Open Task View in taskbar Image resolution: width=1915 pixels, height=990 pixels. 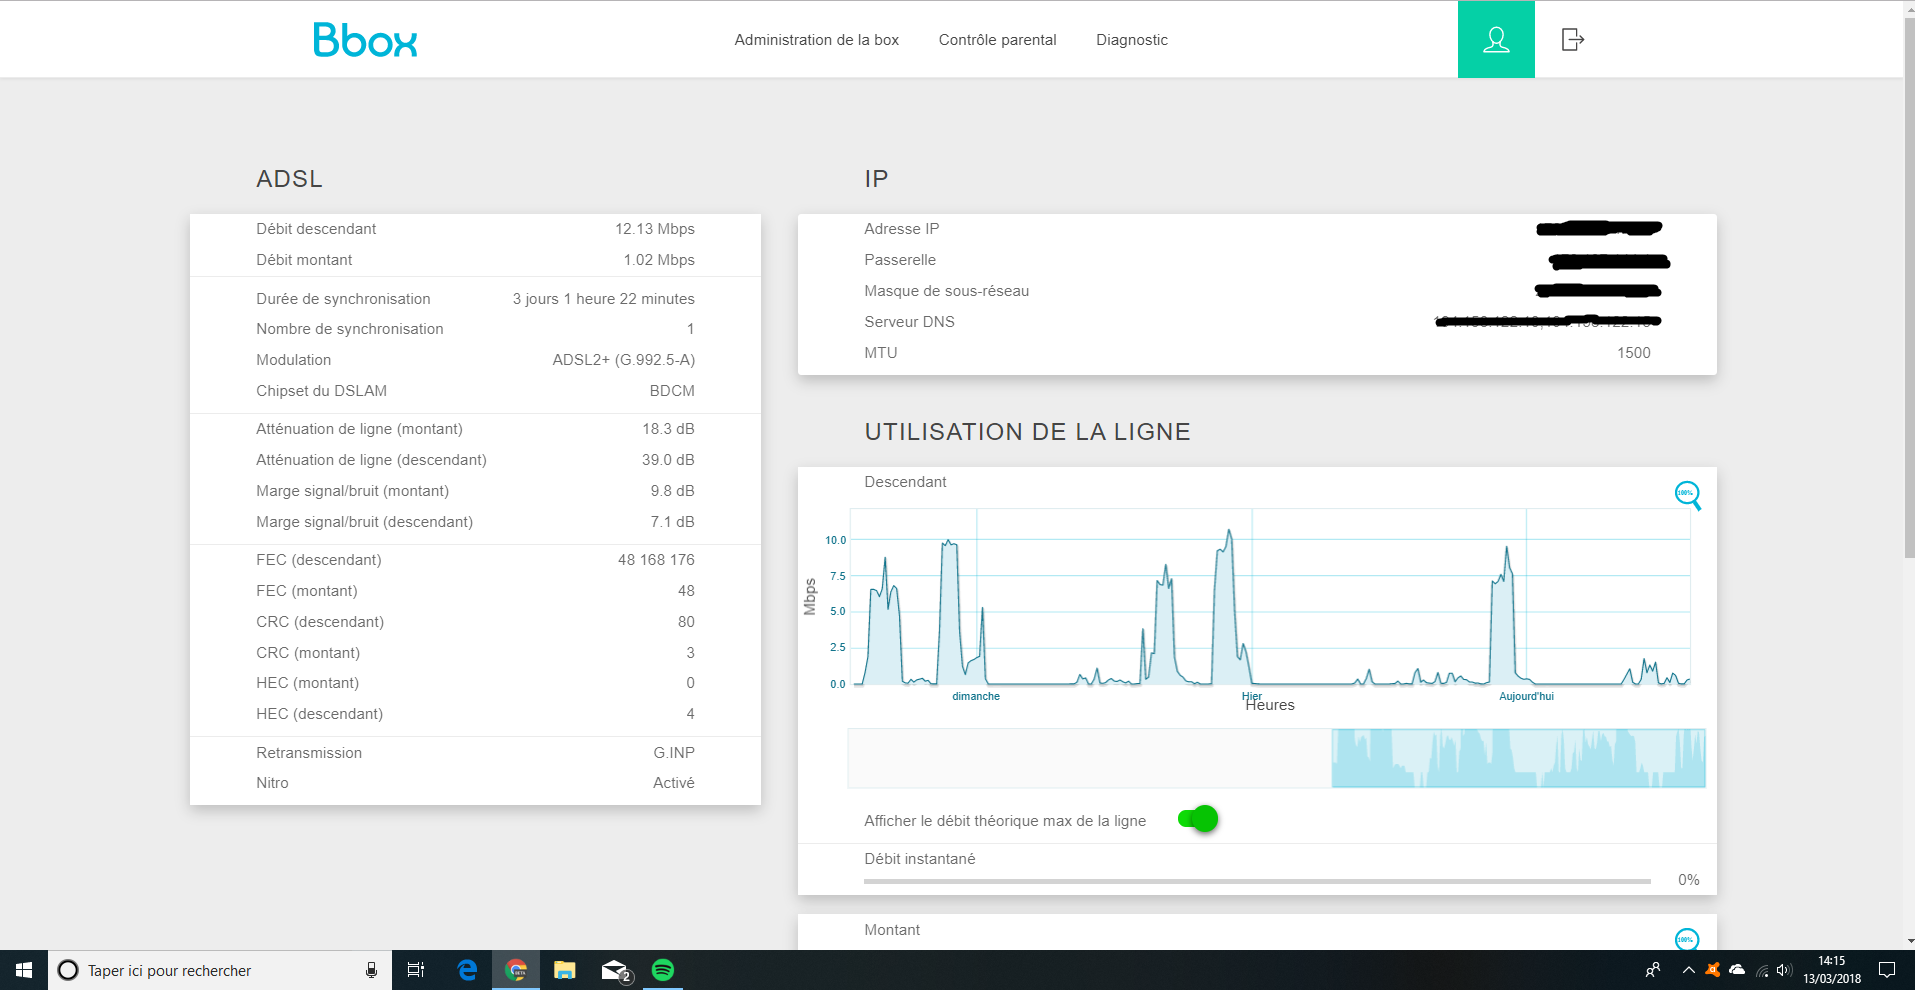click(x=416, y=970)
